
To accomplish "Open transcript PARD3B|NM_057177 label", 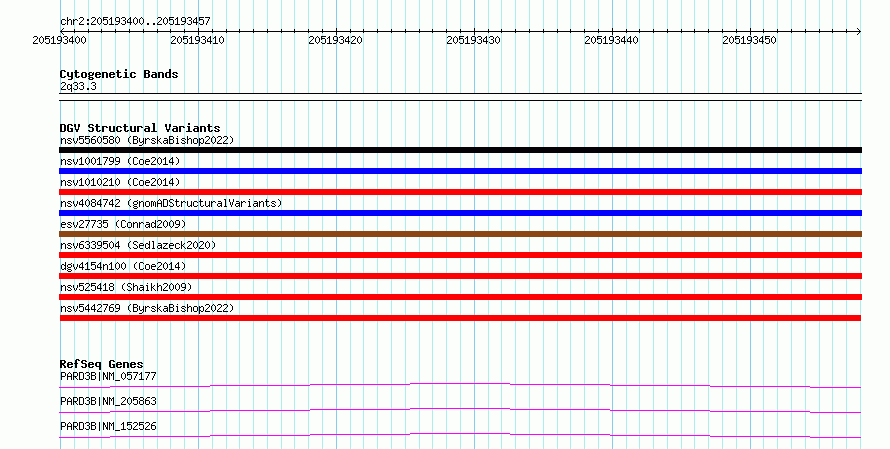I will (108, 376).
